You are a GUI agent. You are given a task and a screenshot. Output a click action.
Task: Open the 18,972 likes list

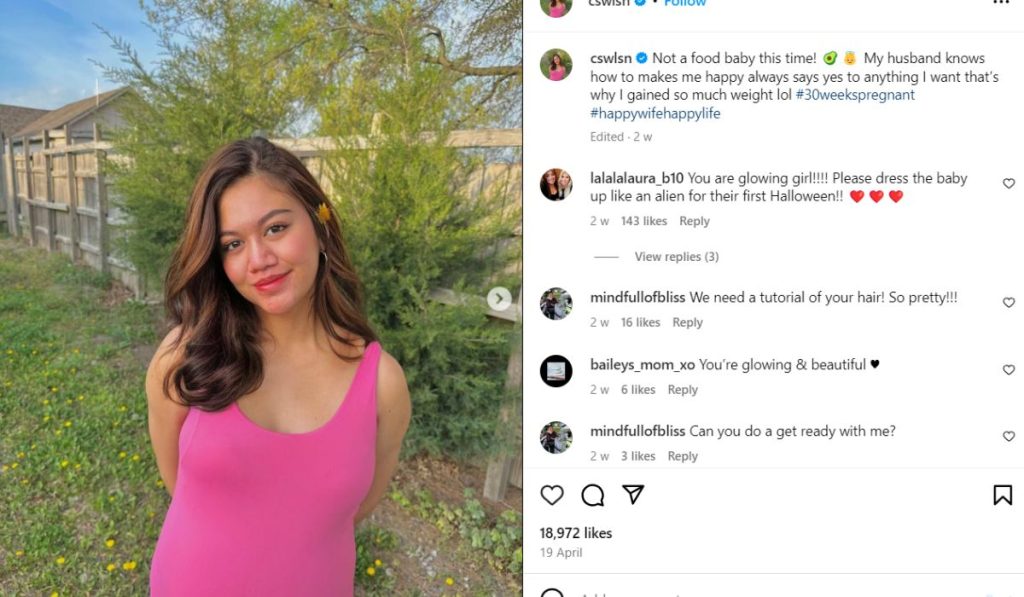(x=573, y=533)
